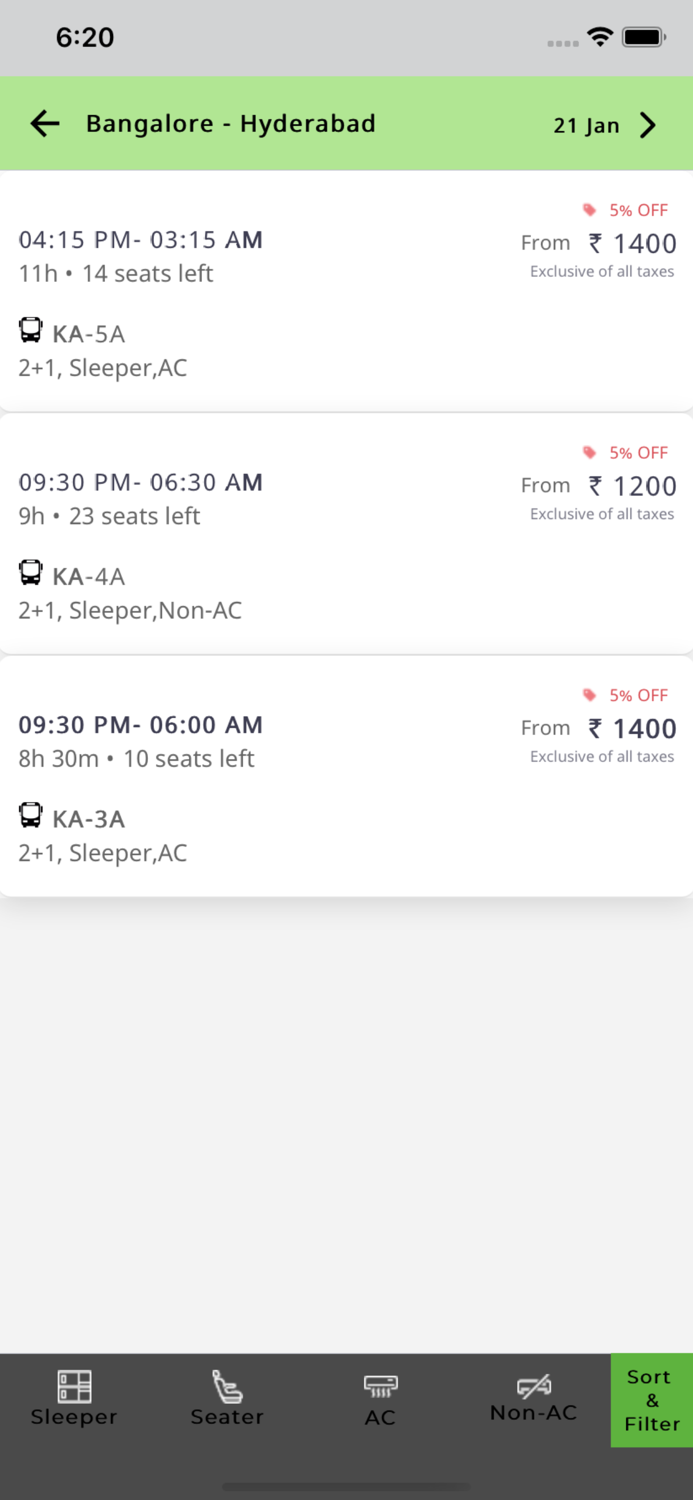The width and height of the screenshot is (693, 1500).
Task: Toggle the Seater filter
Action: 227,1399
